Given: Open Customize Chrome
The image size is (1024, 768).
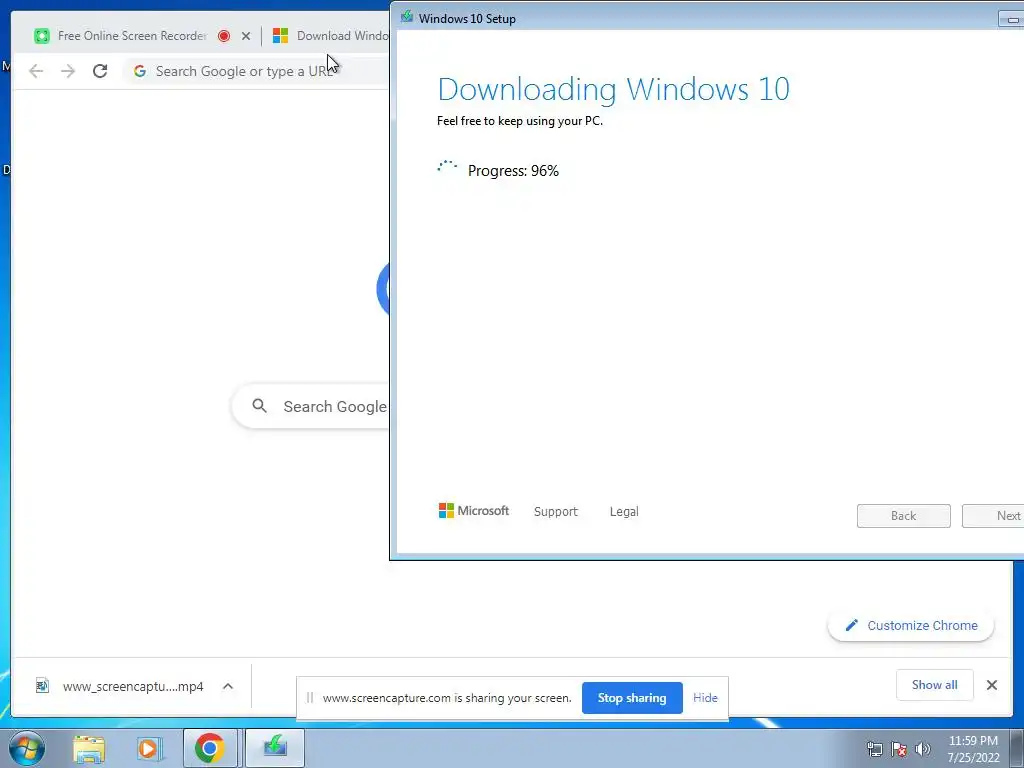Looking at the screenshot, I should (910, 626).
